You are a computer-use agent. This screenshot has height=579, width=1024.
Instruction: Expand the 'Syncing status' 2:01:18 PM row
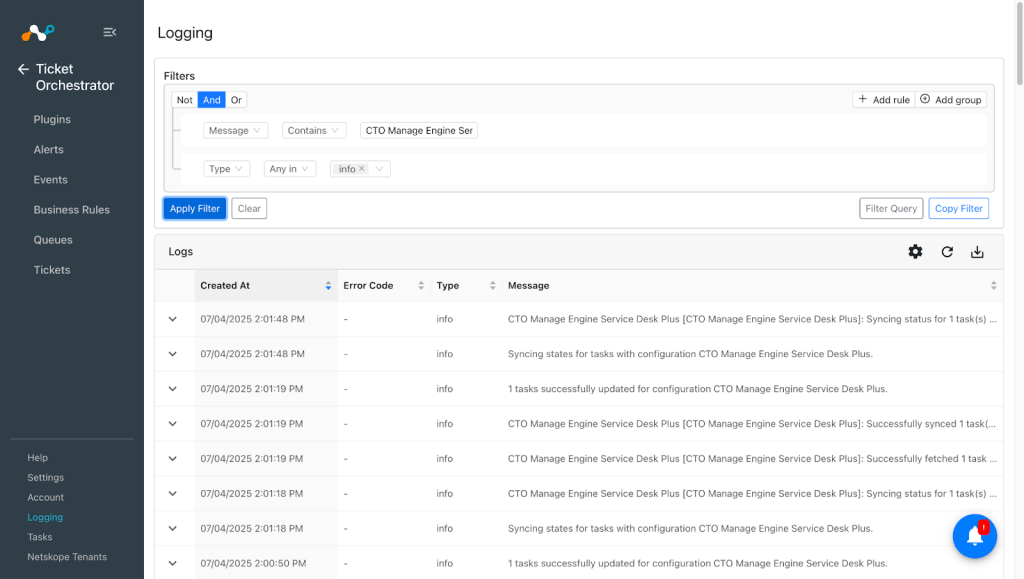[172, 493]
